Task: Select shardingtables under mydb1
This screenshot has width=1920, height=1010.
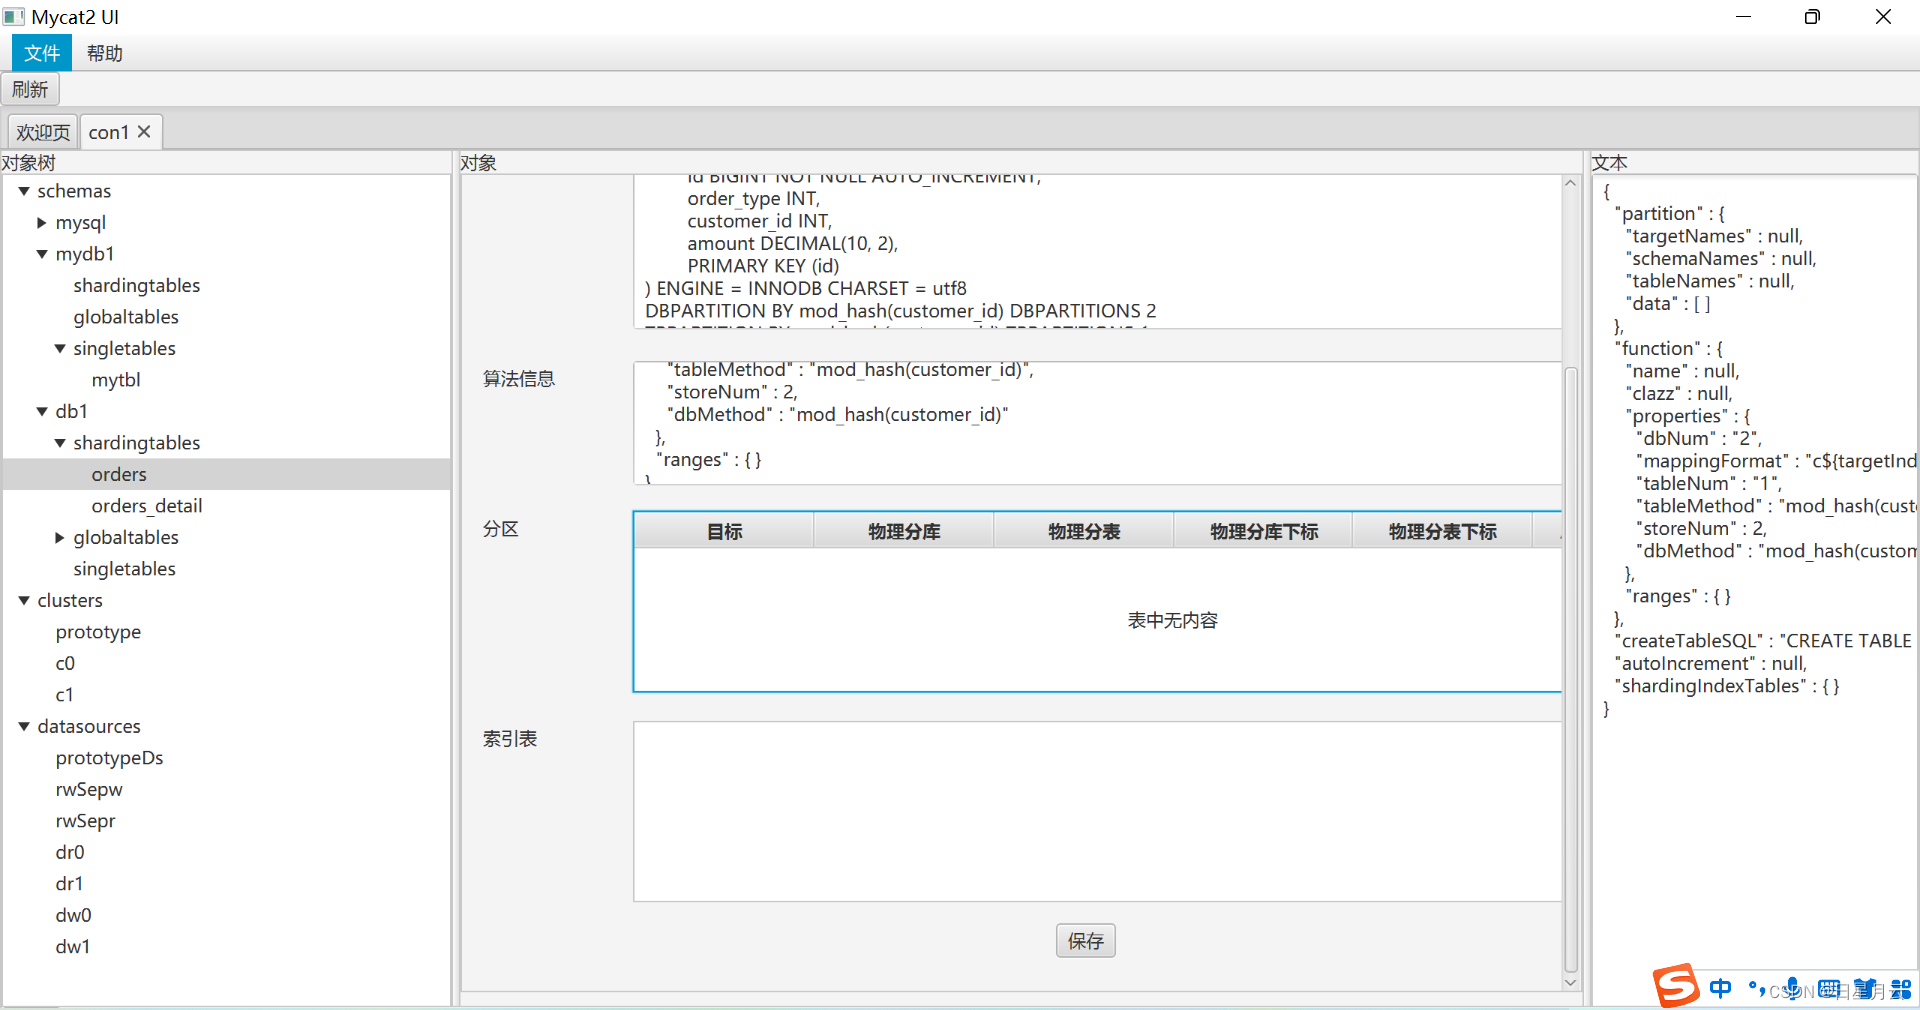Action: click(136, 286)
